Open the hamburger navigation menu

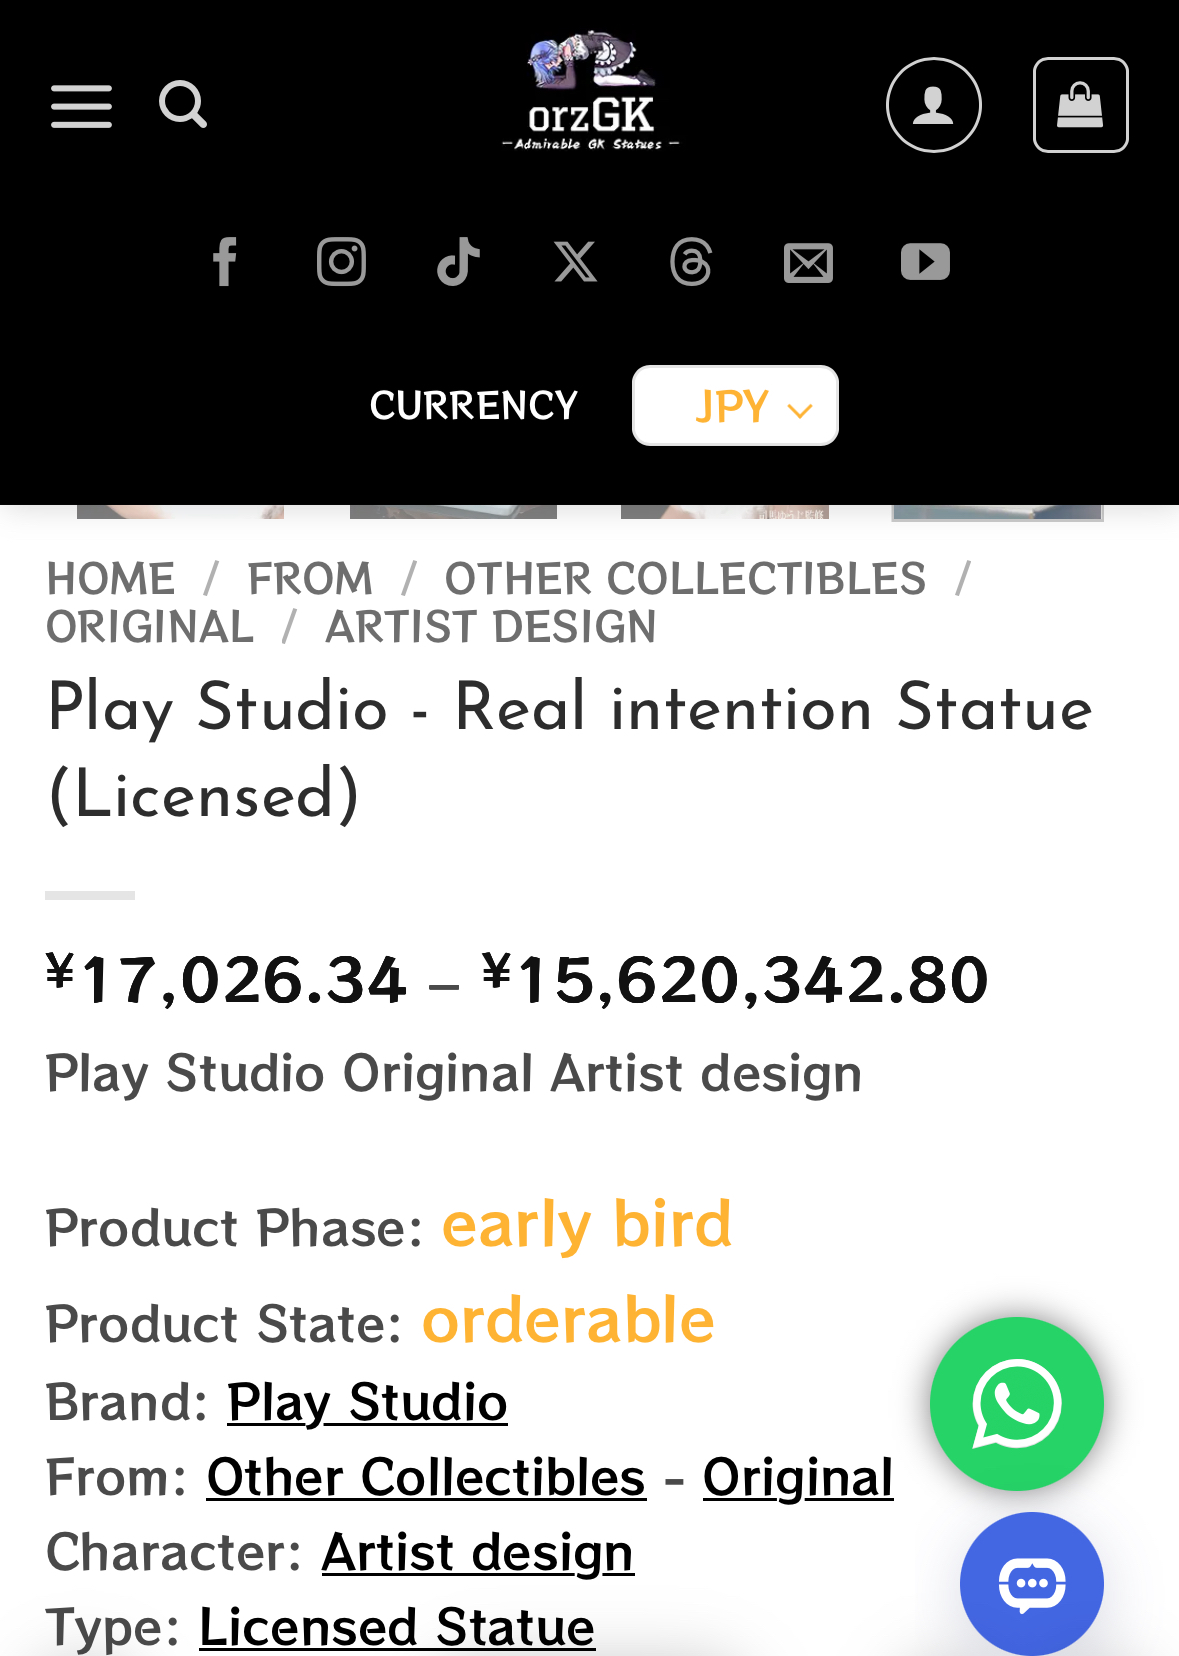(x=81, y=106)
